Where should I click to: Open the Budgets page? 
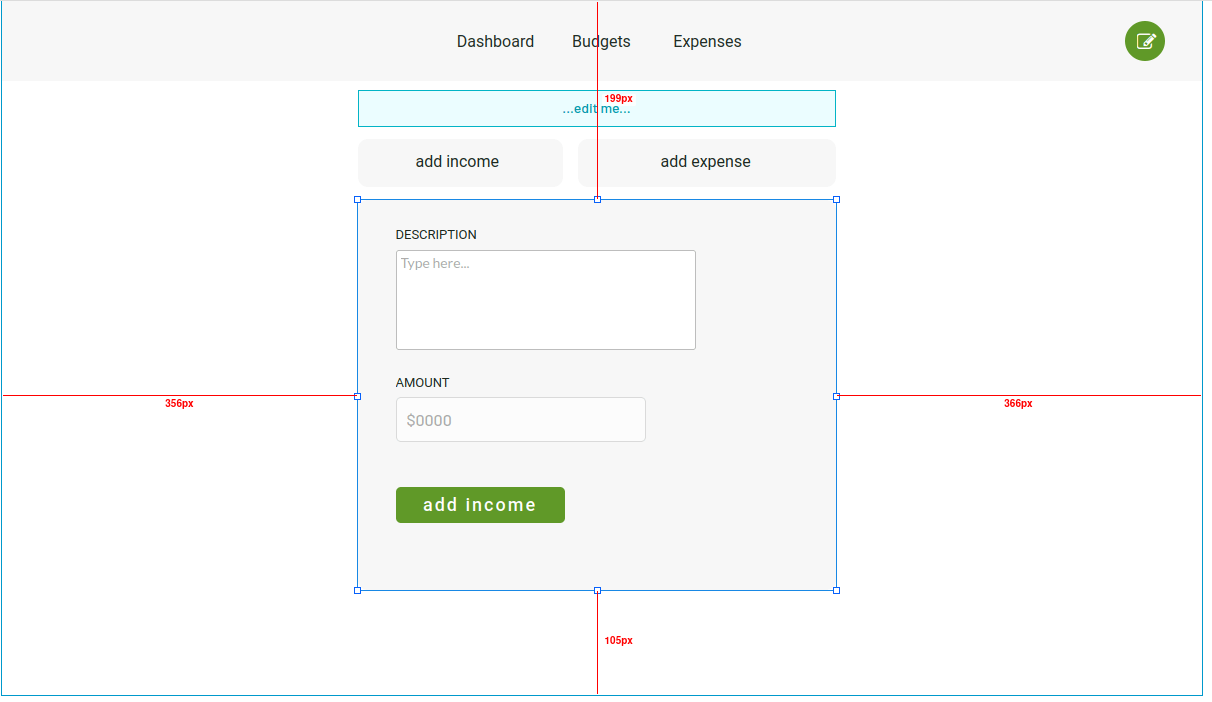point(600,41)
